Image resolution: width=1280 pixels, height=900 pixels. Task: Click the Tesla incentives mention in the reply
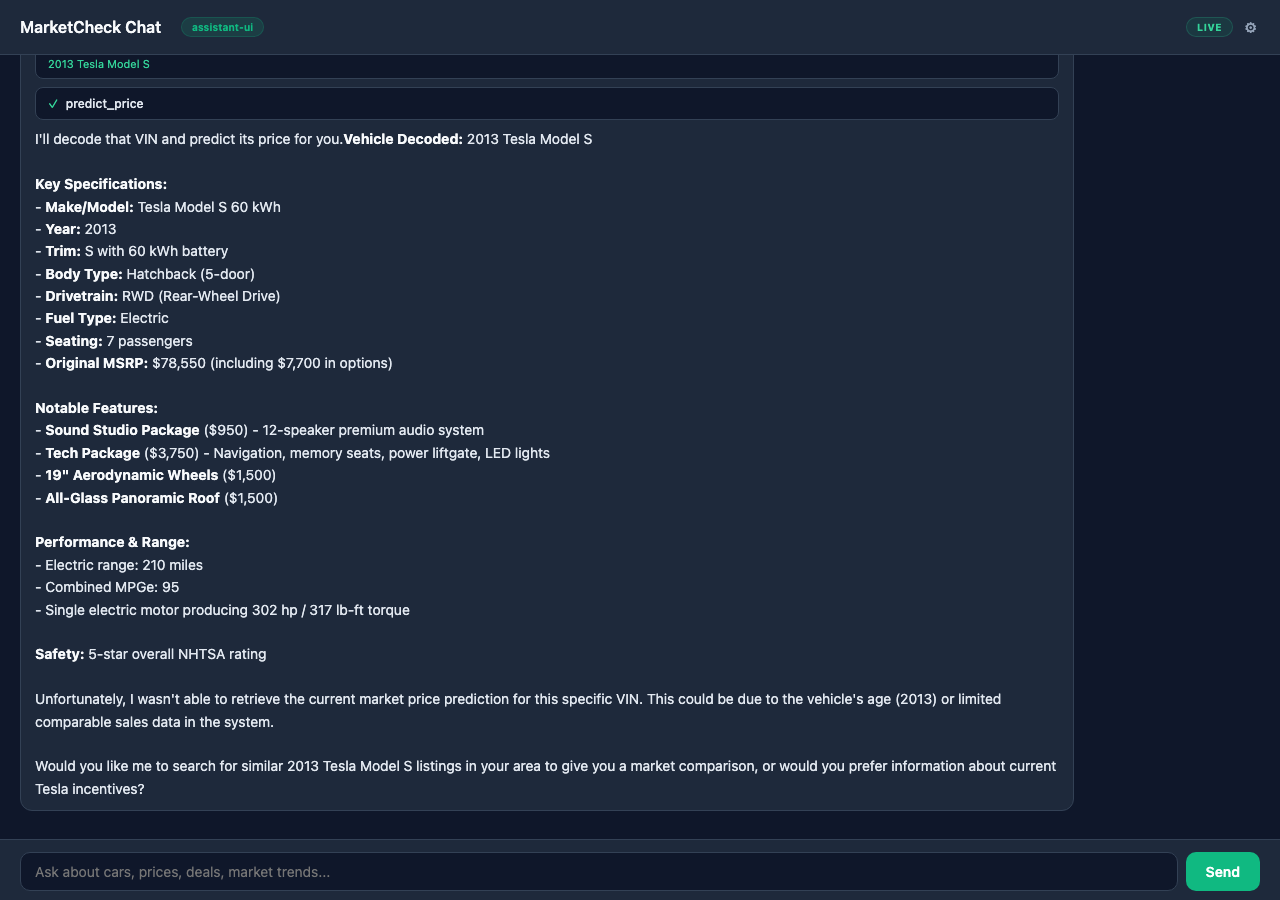tap(89, 788)
